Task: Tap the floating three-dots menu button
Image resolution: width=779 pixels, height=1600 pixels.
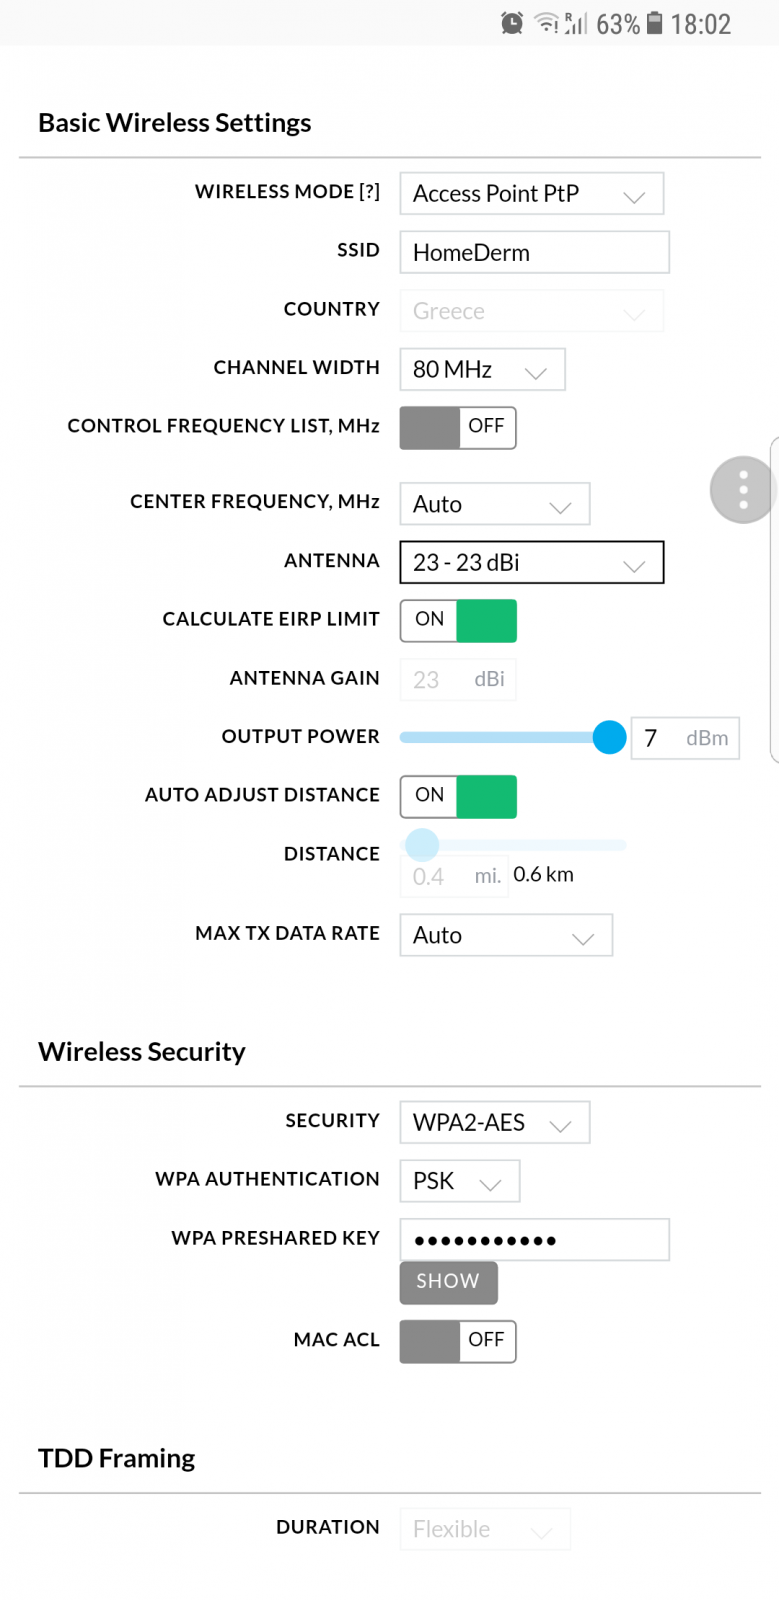Action: coord(743,490)
